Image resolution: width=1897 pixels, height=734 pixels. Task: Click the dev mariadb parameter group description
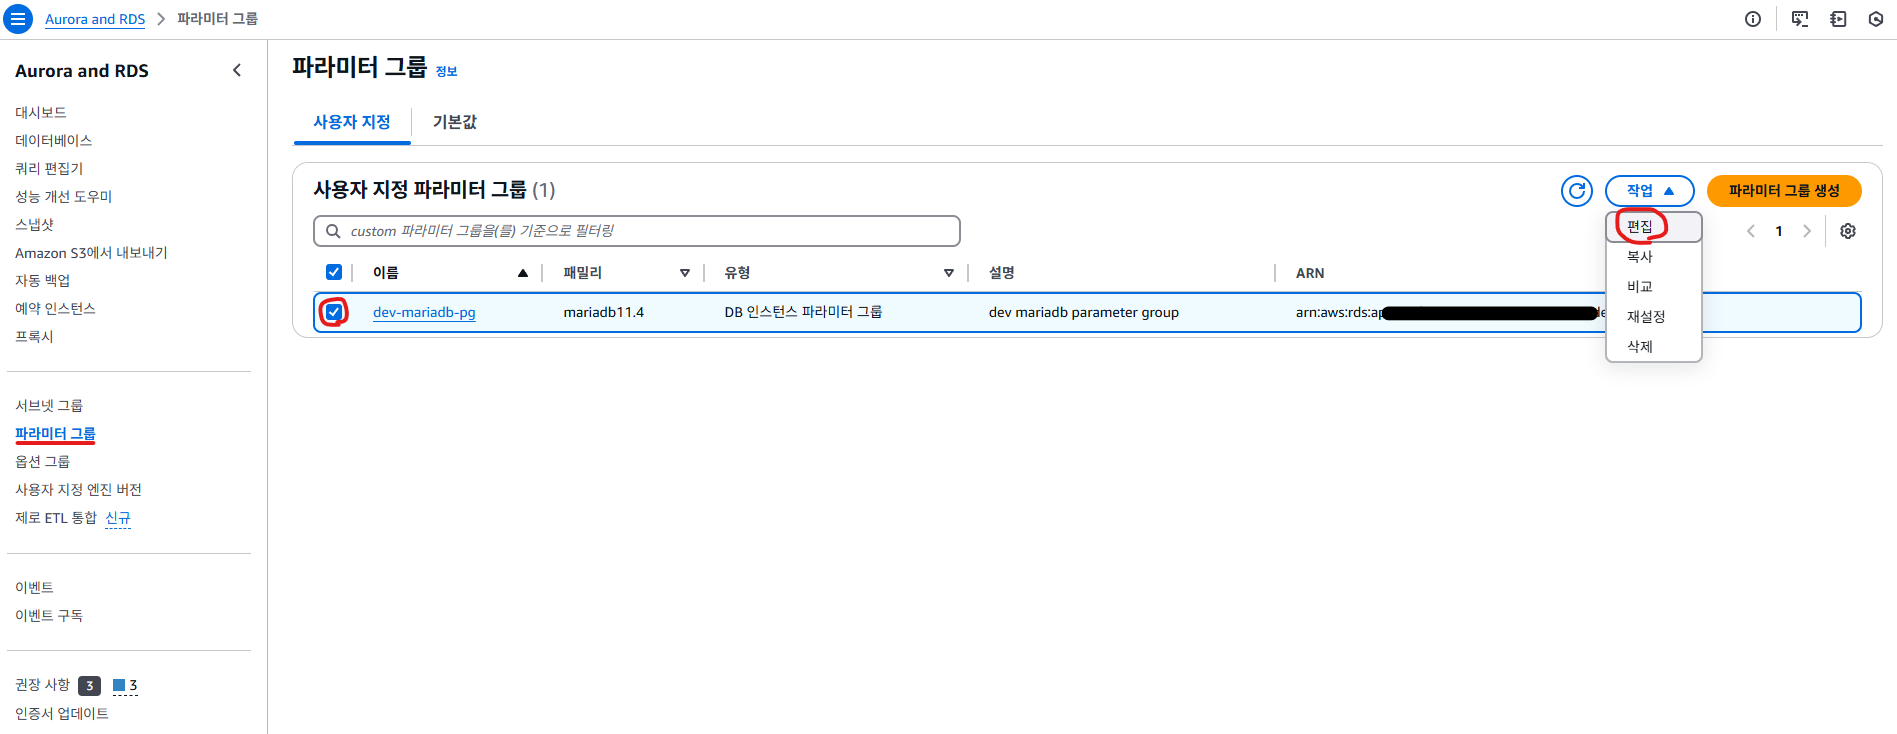pos(1084,312)
